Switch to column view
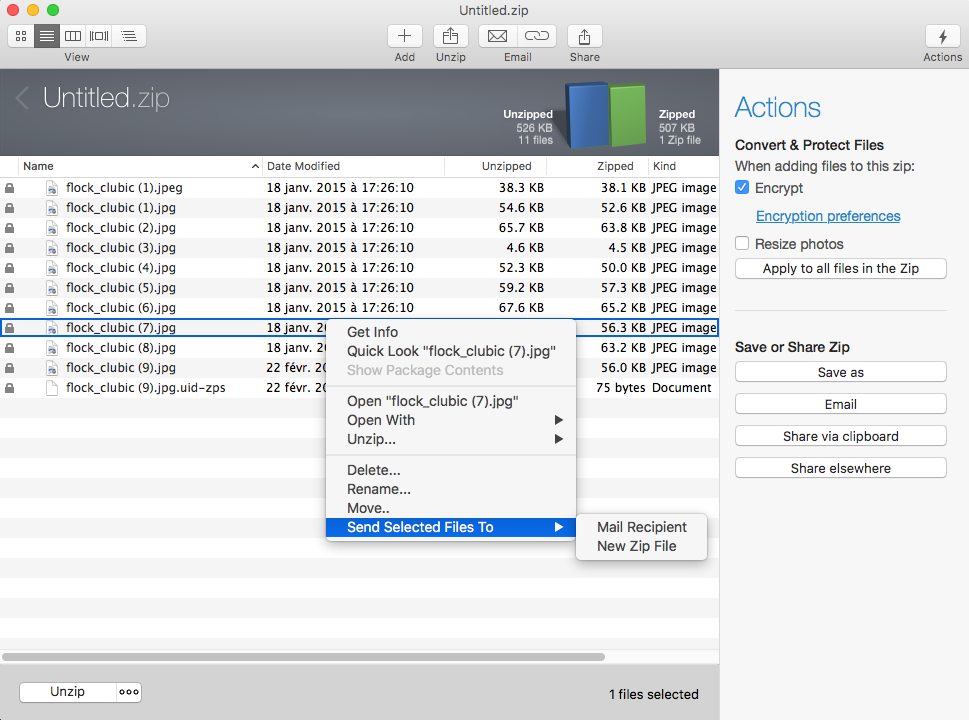969x720 pixels. click(x=73, y=36)
